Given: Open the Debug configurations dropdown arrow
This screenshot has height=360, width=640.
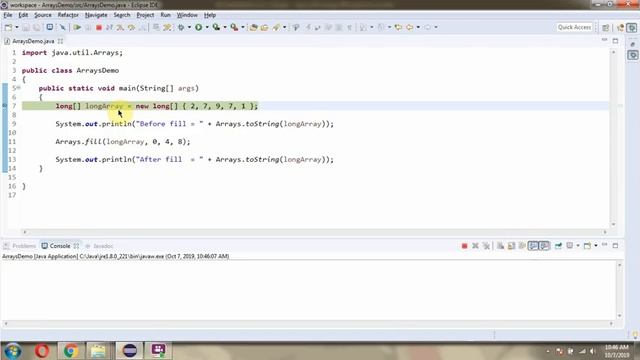Looking at the screenshot, I should pos(189,27).
